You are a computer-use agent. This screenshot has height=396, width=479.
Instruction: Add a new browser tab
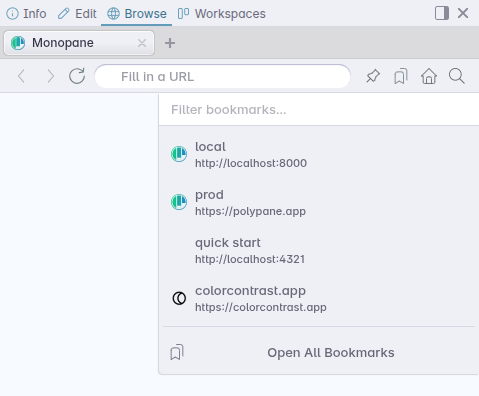point(170,43)
